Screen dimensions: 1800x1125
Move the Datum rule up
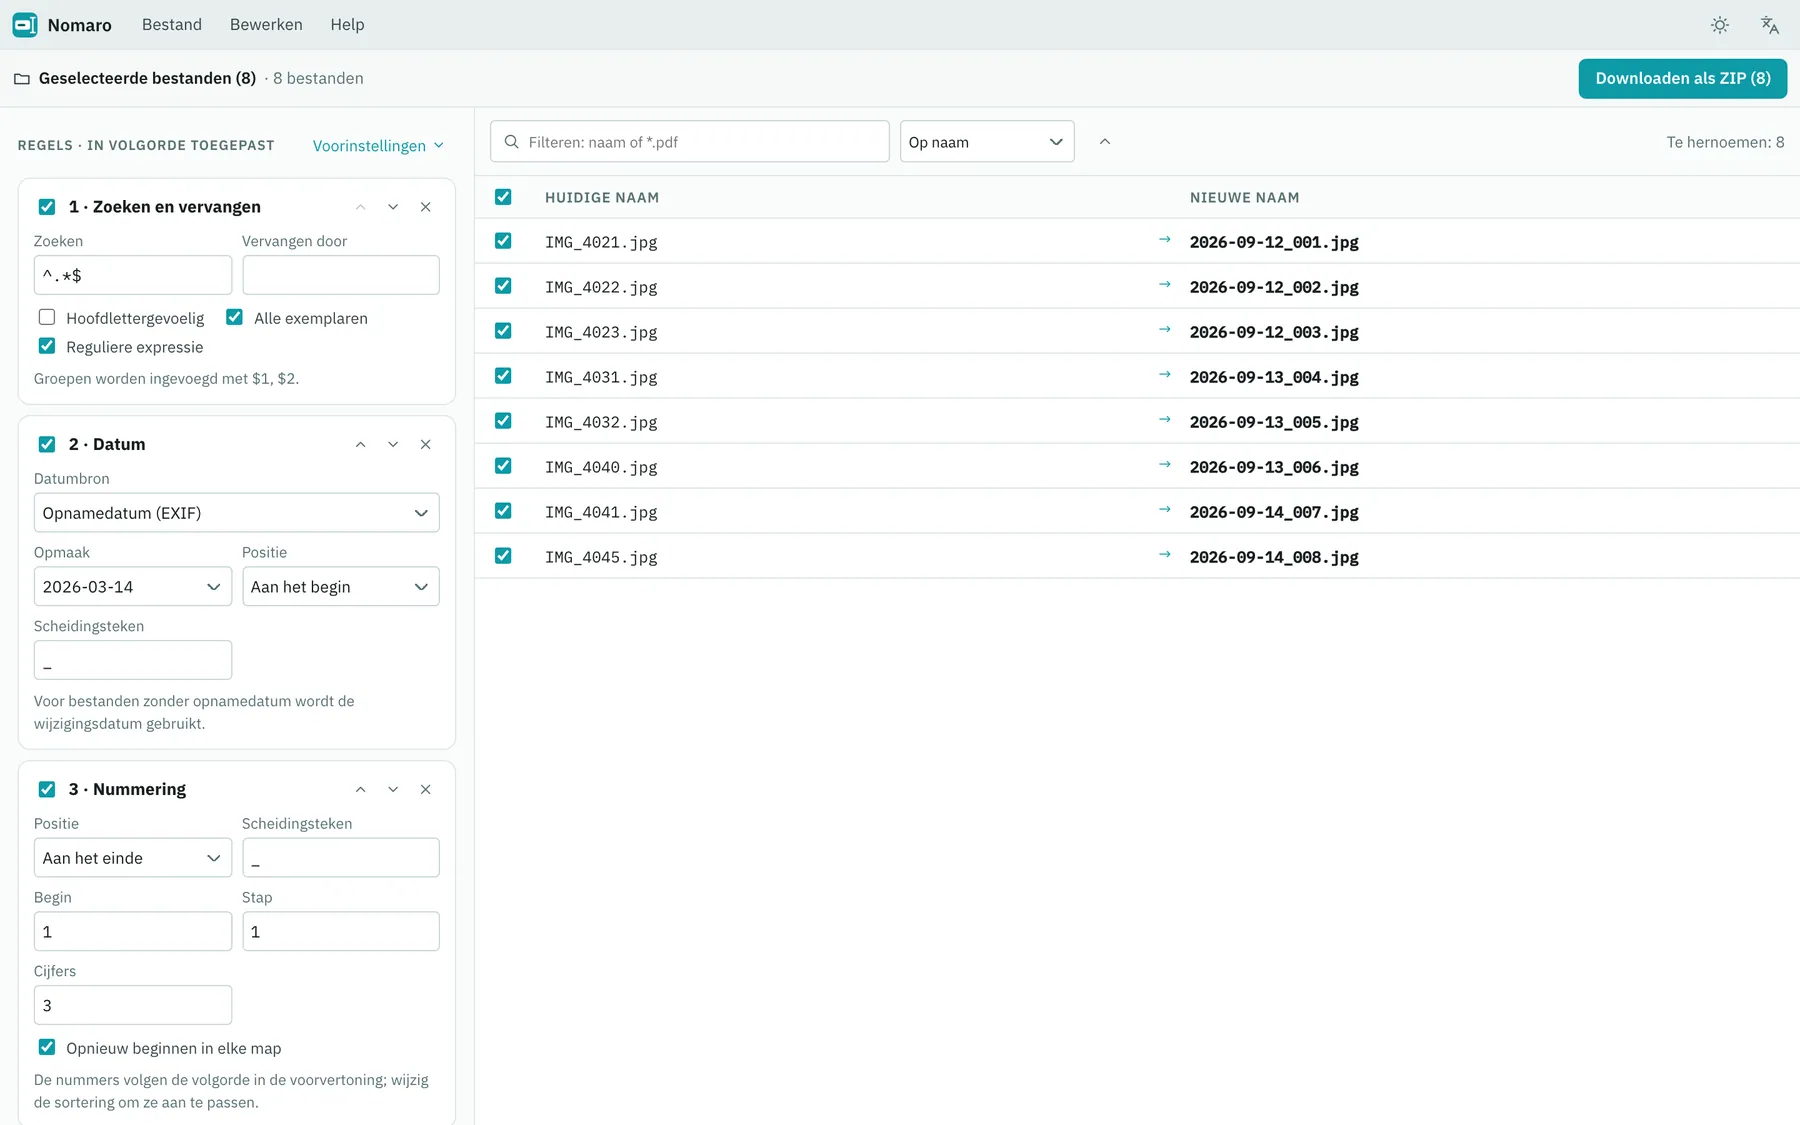click(x=360, y=444)
